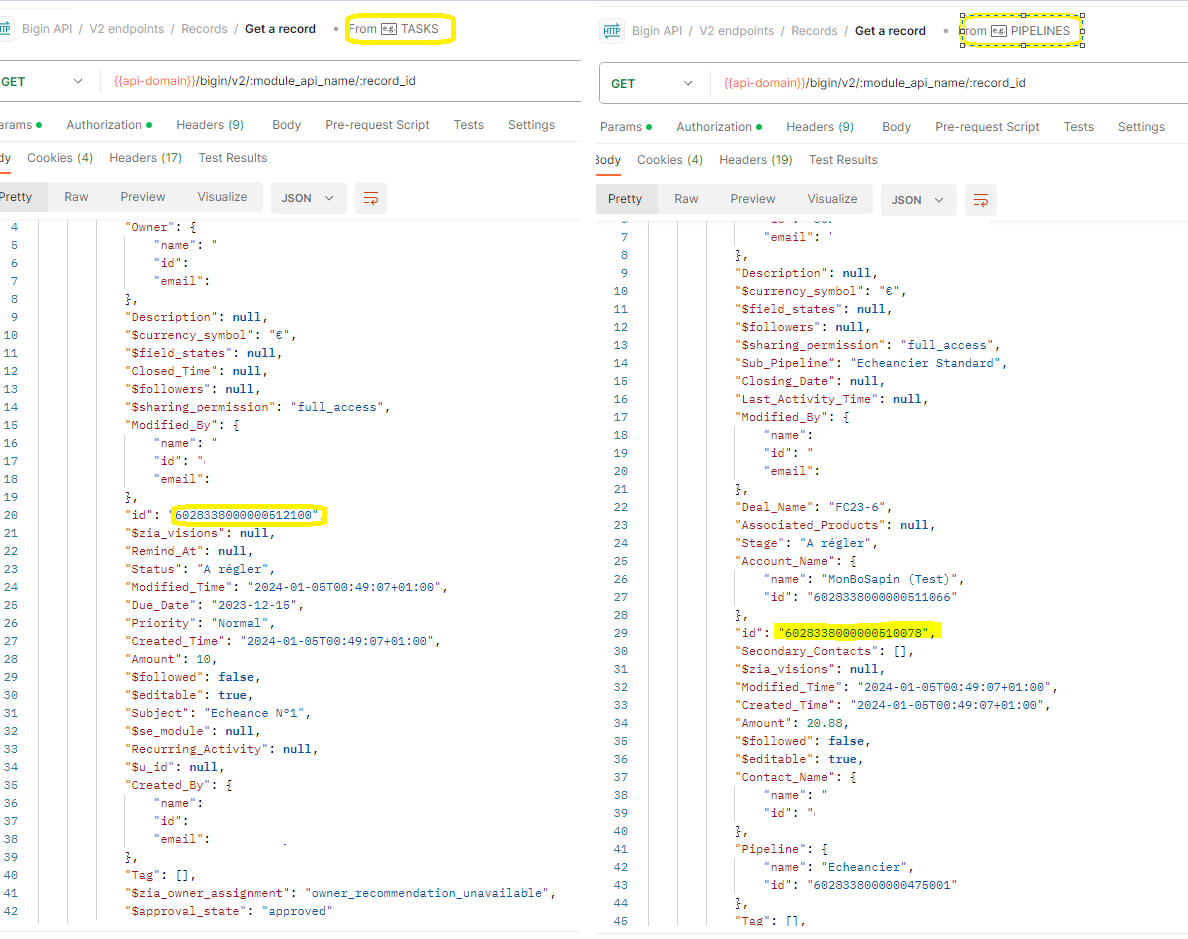Screen dimensions: 1188x939
Task: Click the TASKS example name label
Action: tap(420, 29)
